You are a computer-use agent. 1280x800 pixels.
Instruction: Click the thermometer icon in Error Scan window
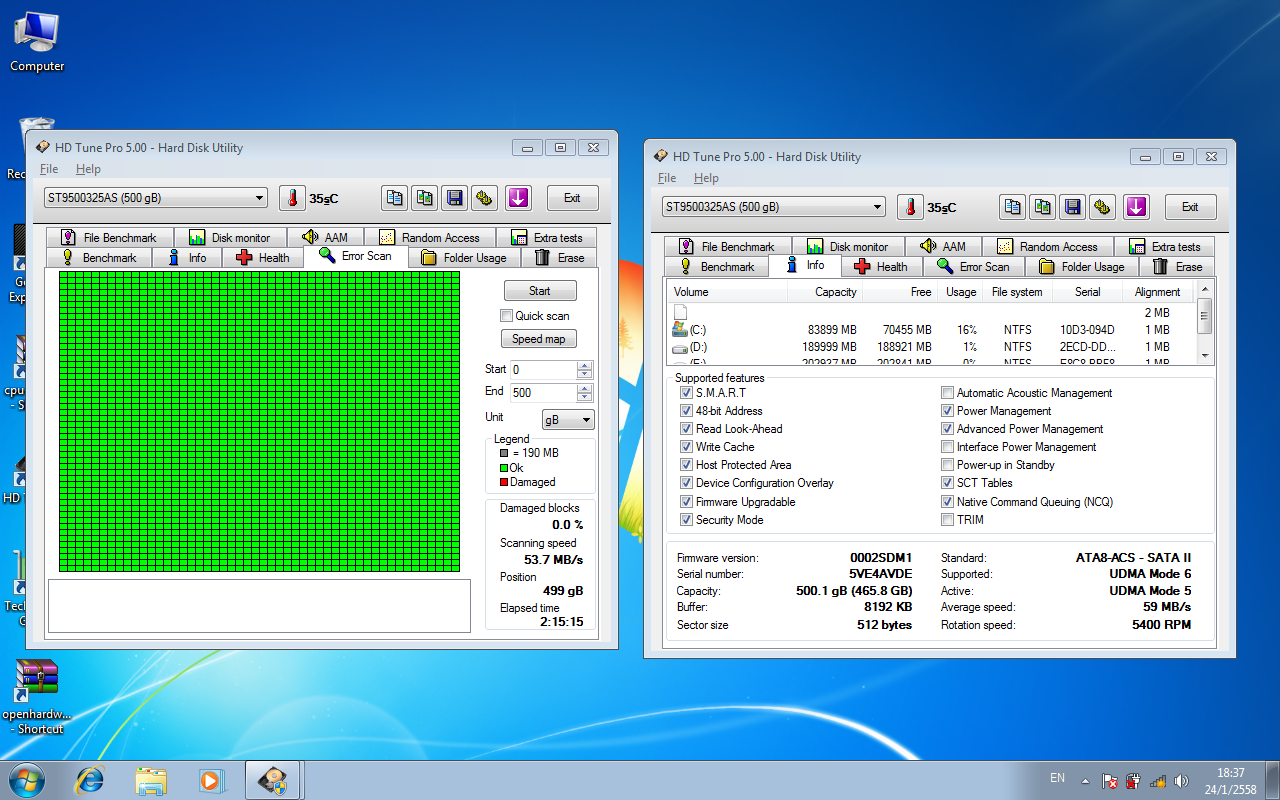pos(292,198)
